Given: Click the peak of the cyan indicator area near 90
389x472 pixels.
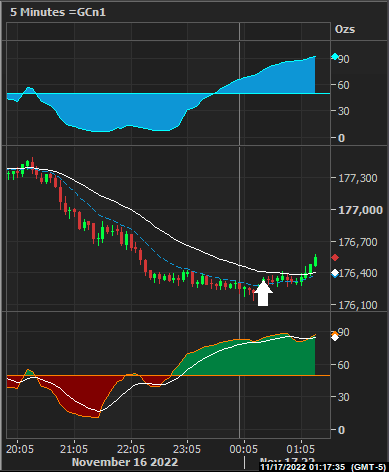Looking at the screenshot, I should point(314,57).
